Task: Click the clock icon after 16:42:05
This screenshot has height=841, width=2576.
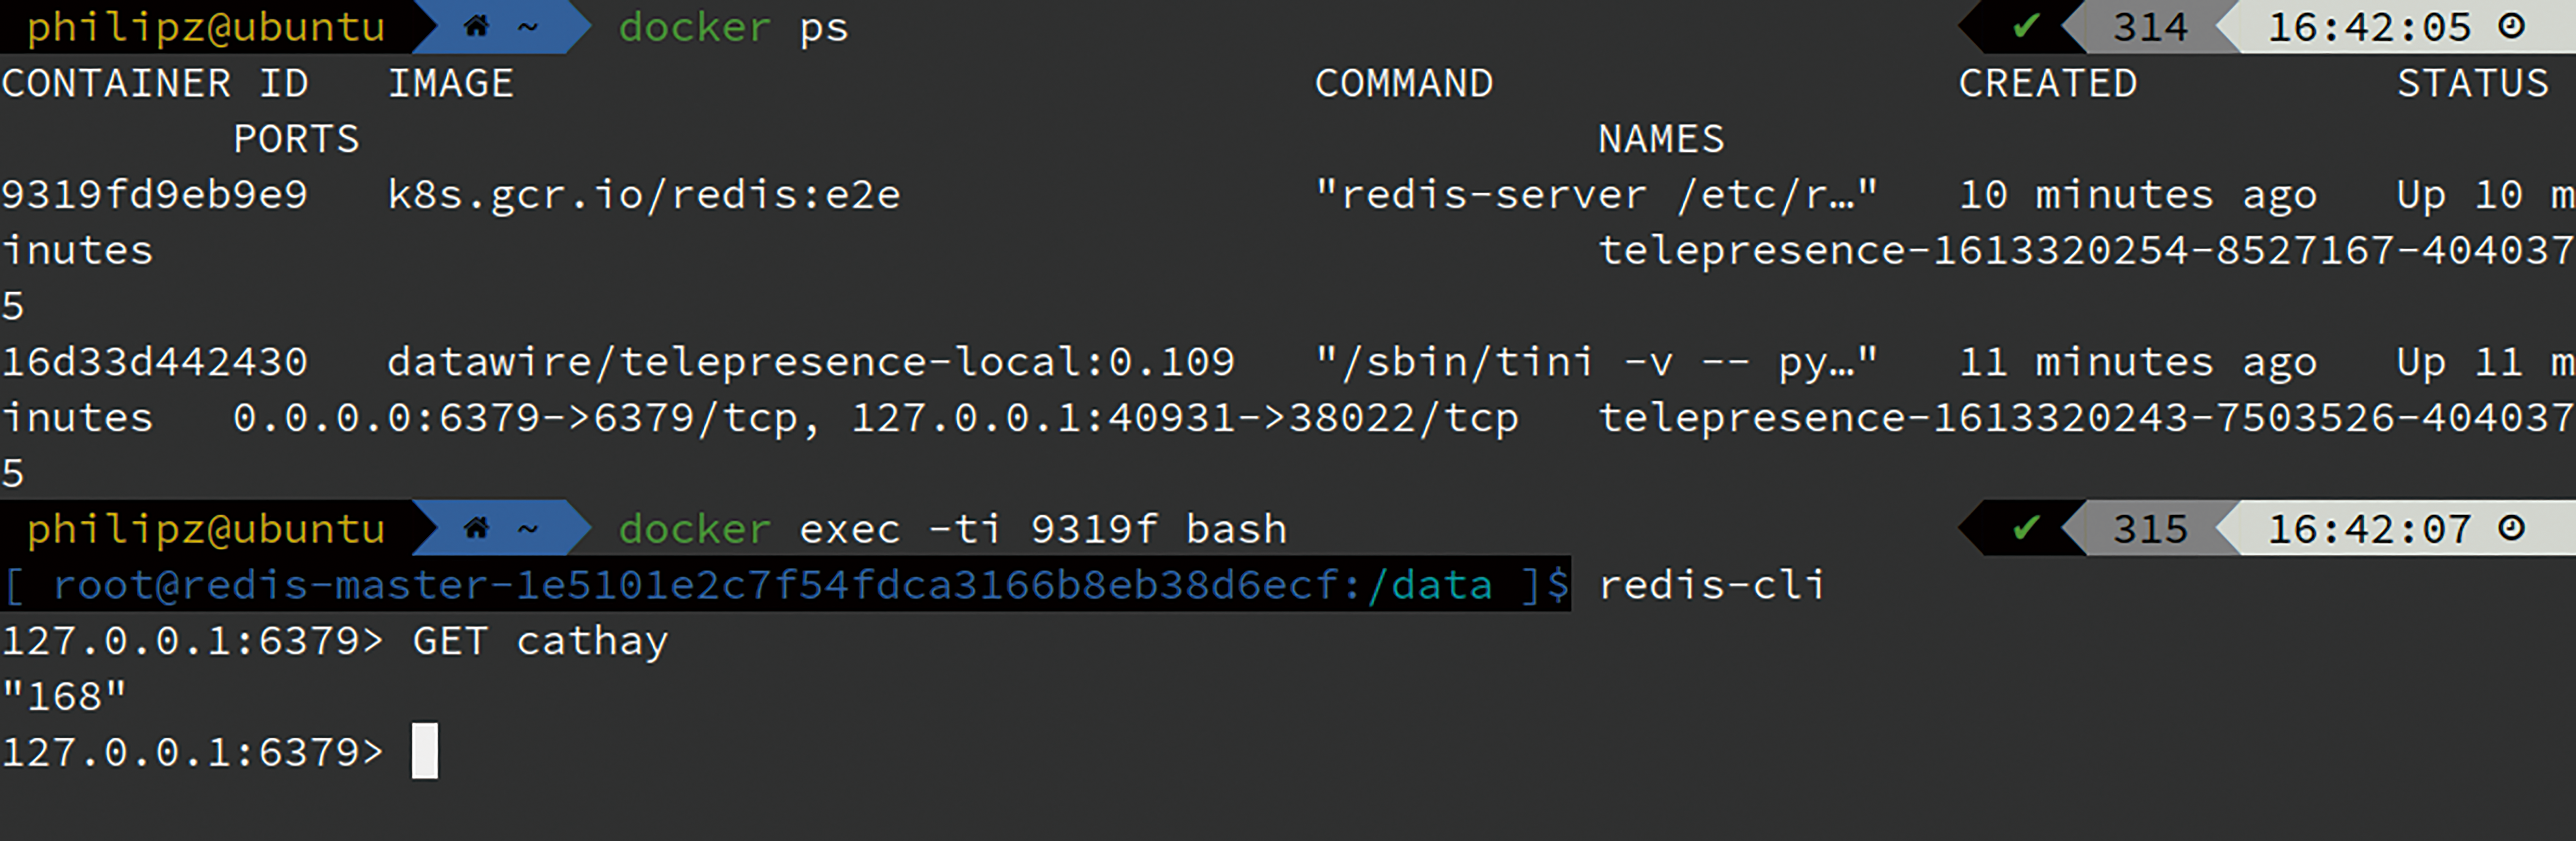Action: tap(2512, 26)
